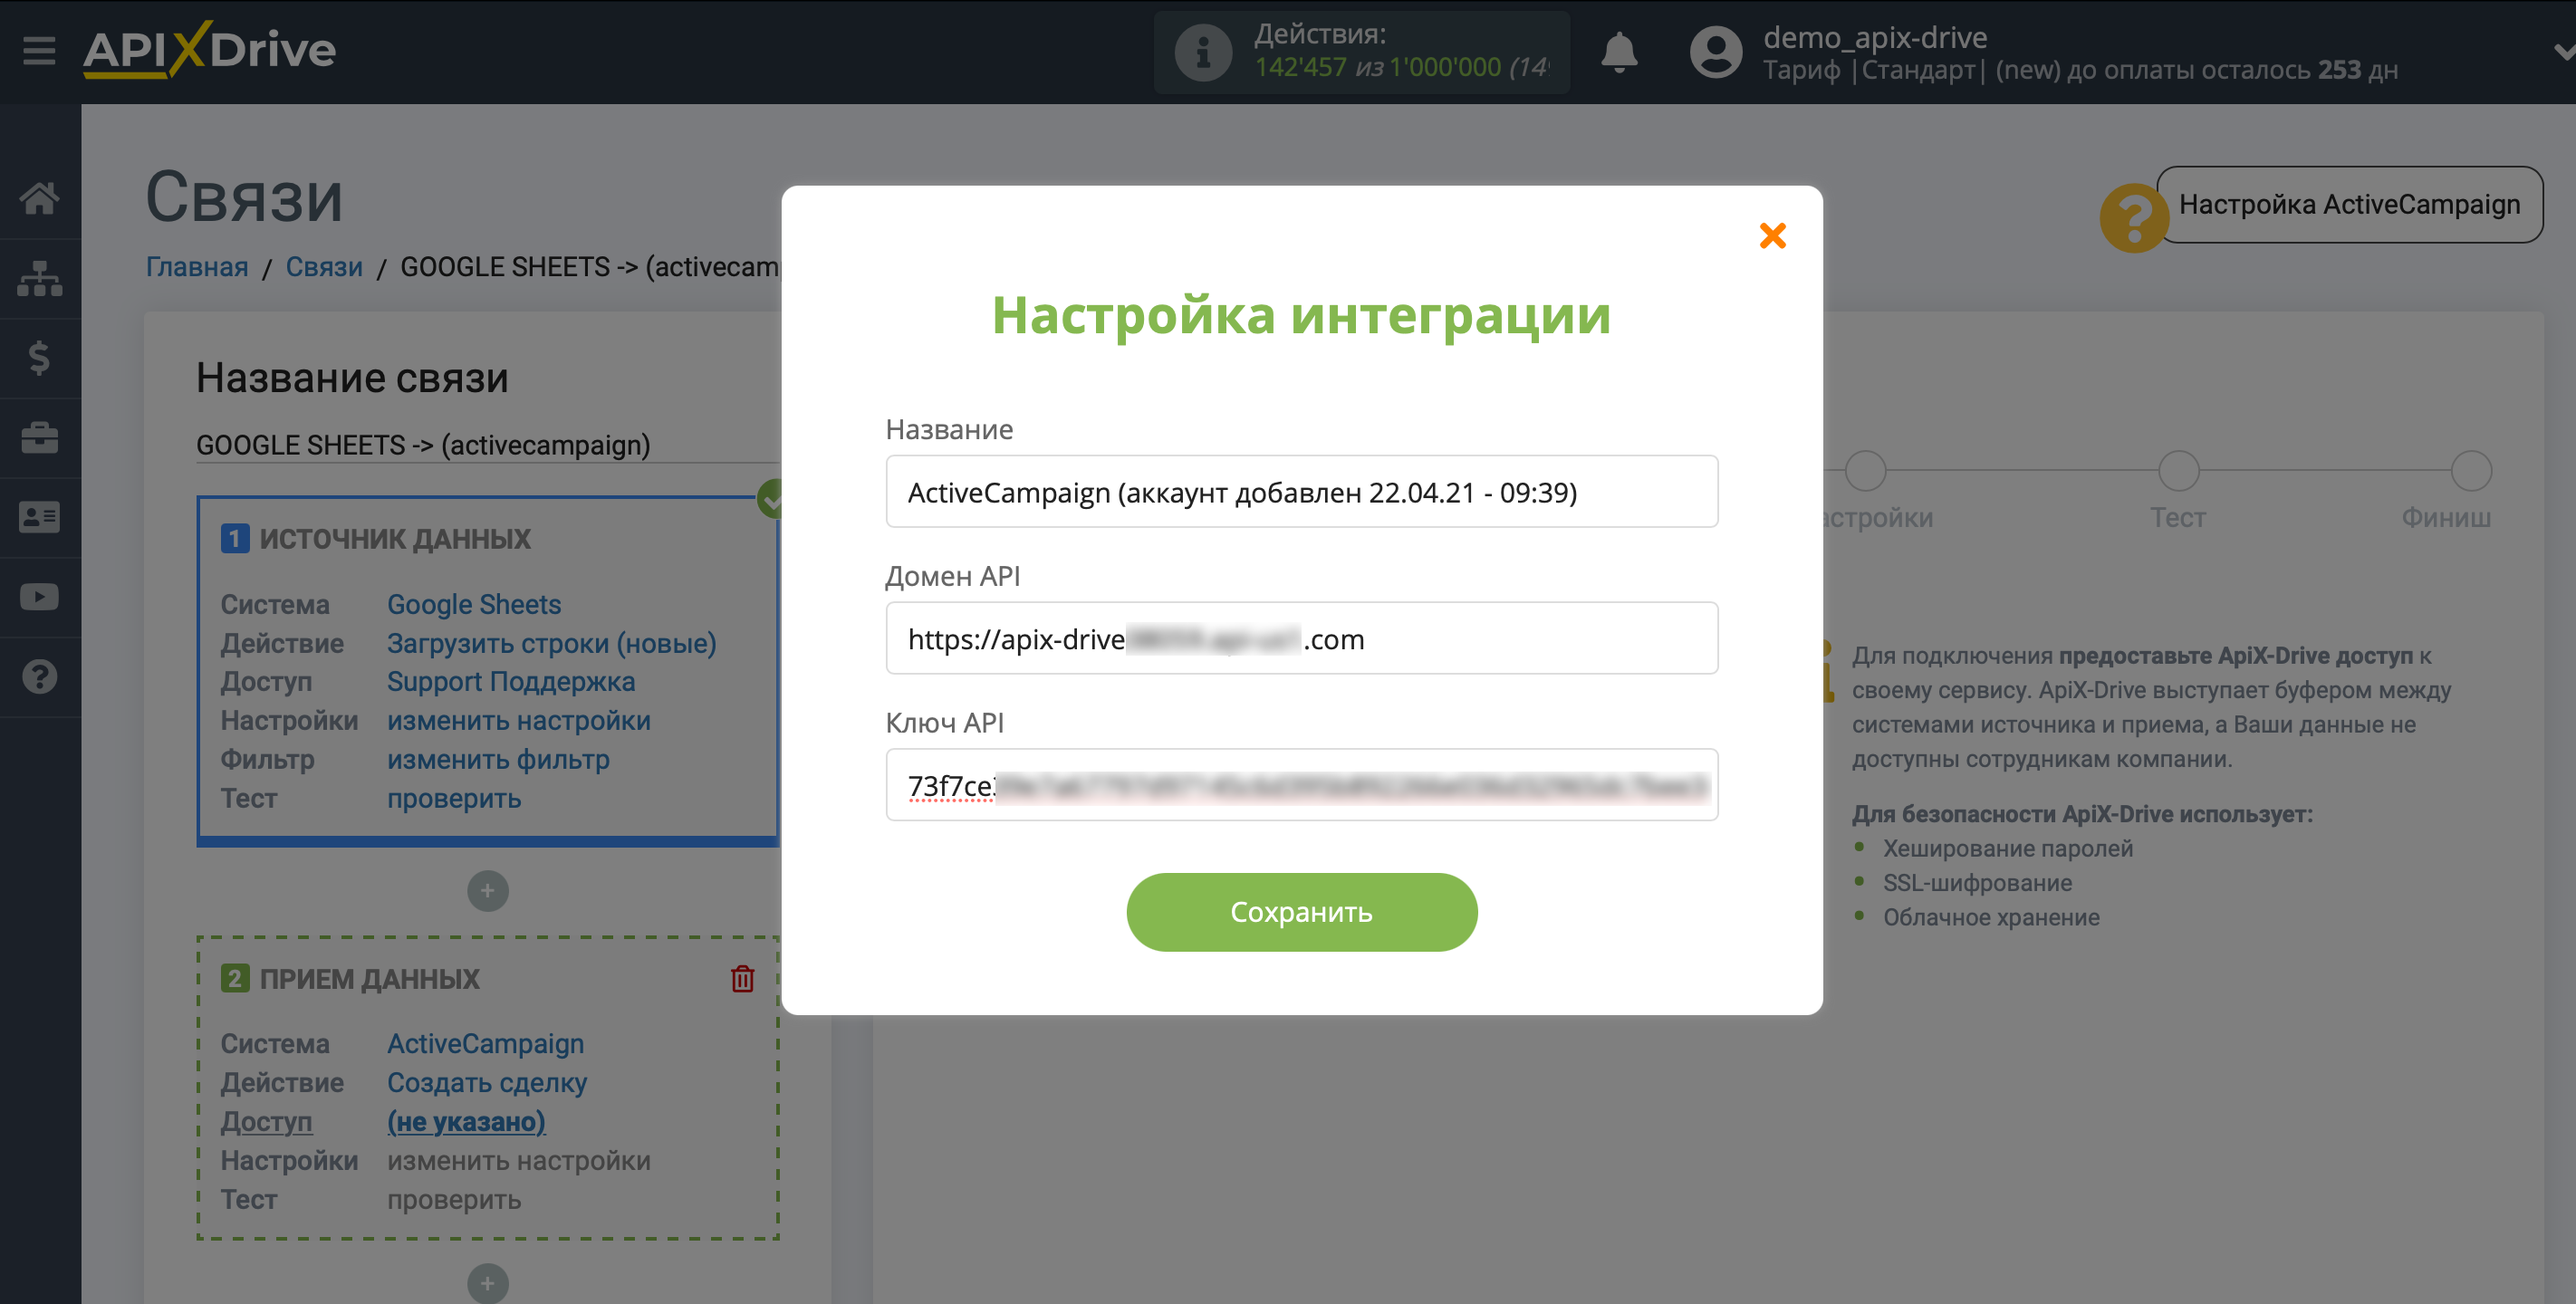Edit the connection name field
Image resolution: width=2576 pixels, height=1304 pixels.
pos(487,445)
